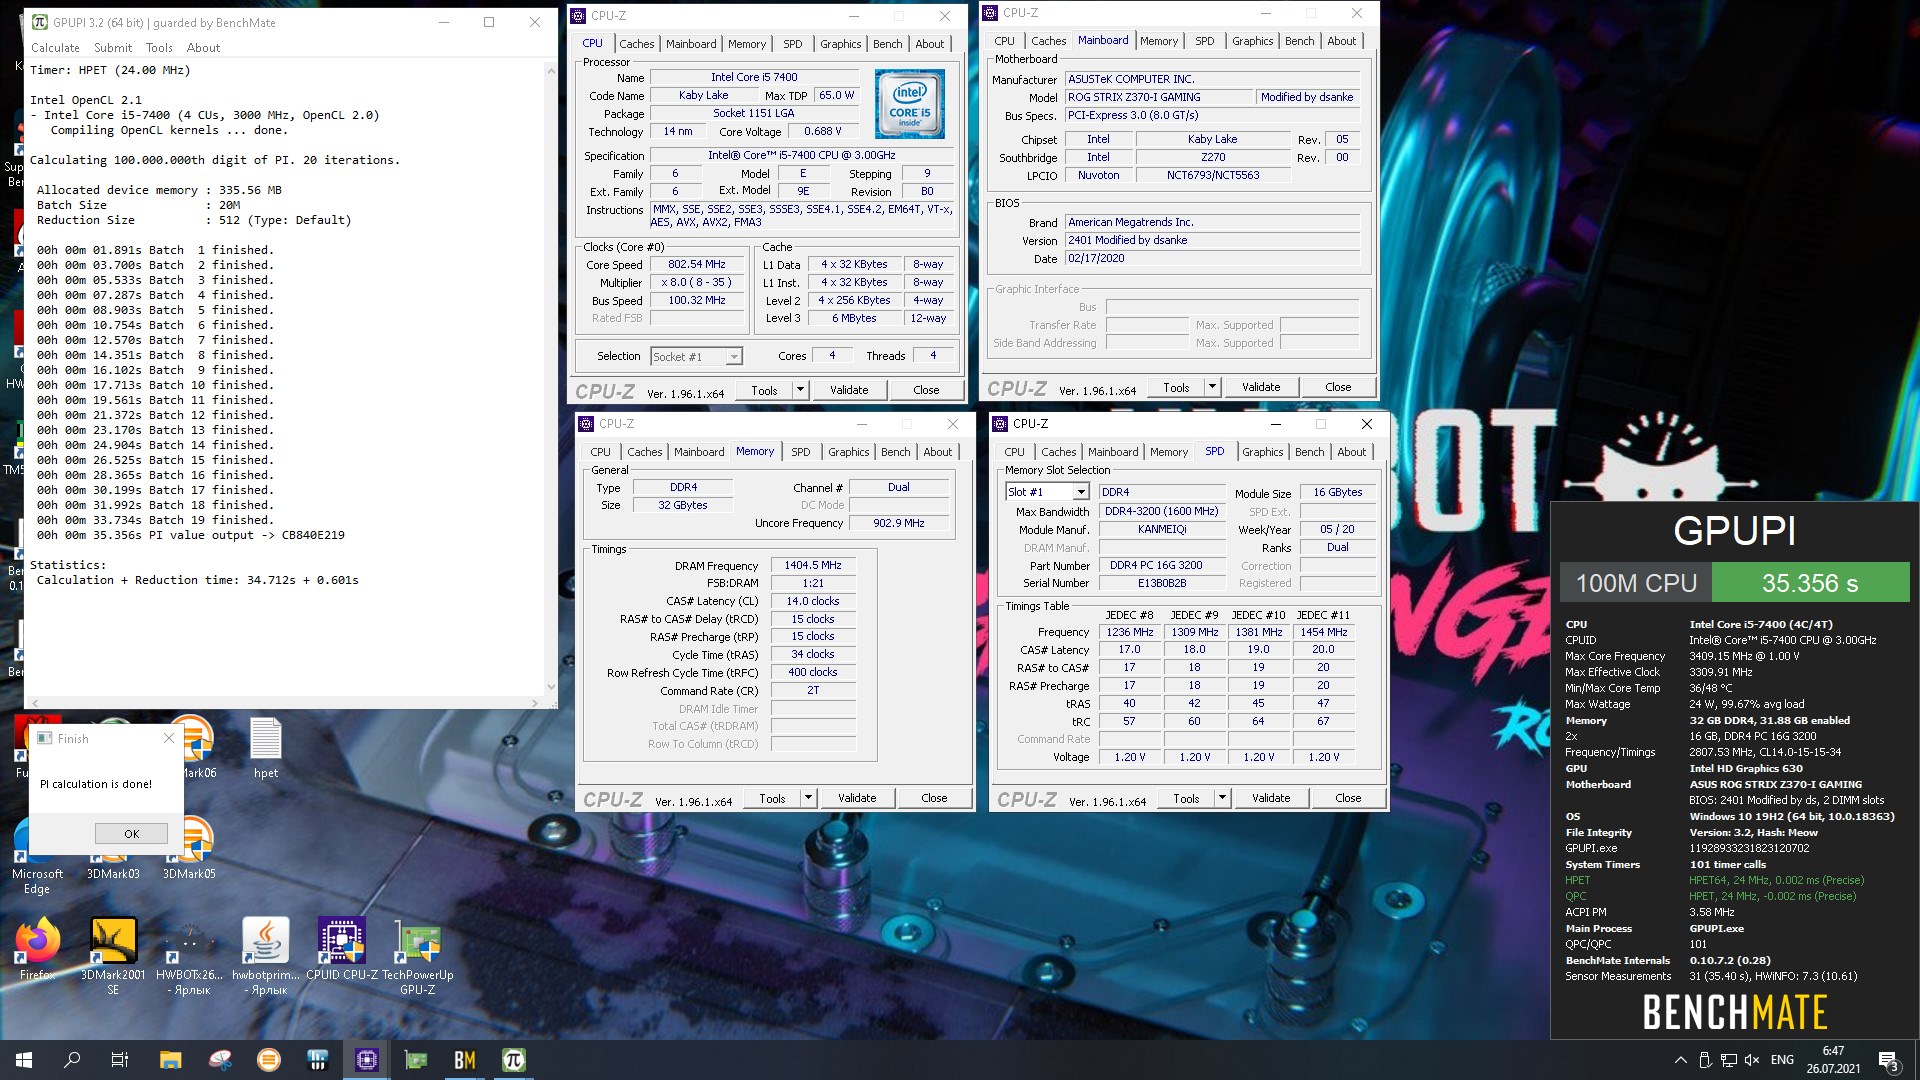Open GPUPI About menu

pos(203,48)
